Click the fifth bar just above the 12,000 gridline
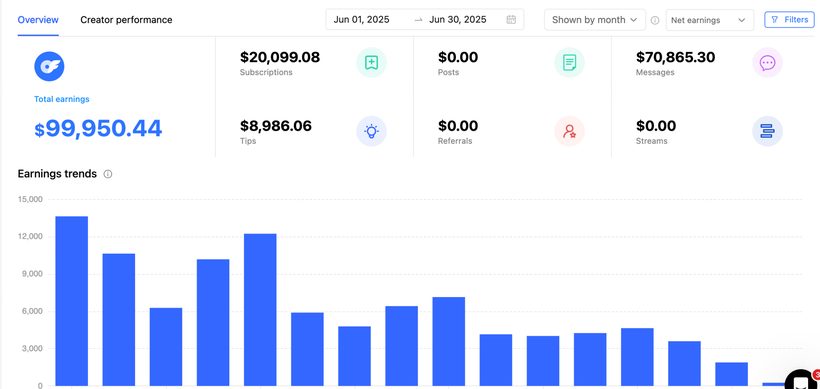The image size is (820, 389). (260, 310)
